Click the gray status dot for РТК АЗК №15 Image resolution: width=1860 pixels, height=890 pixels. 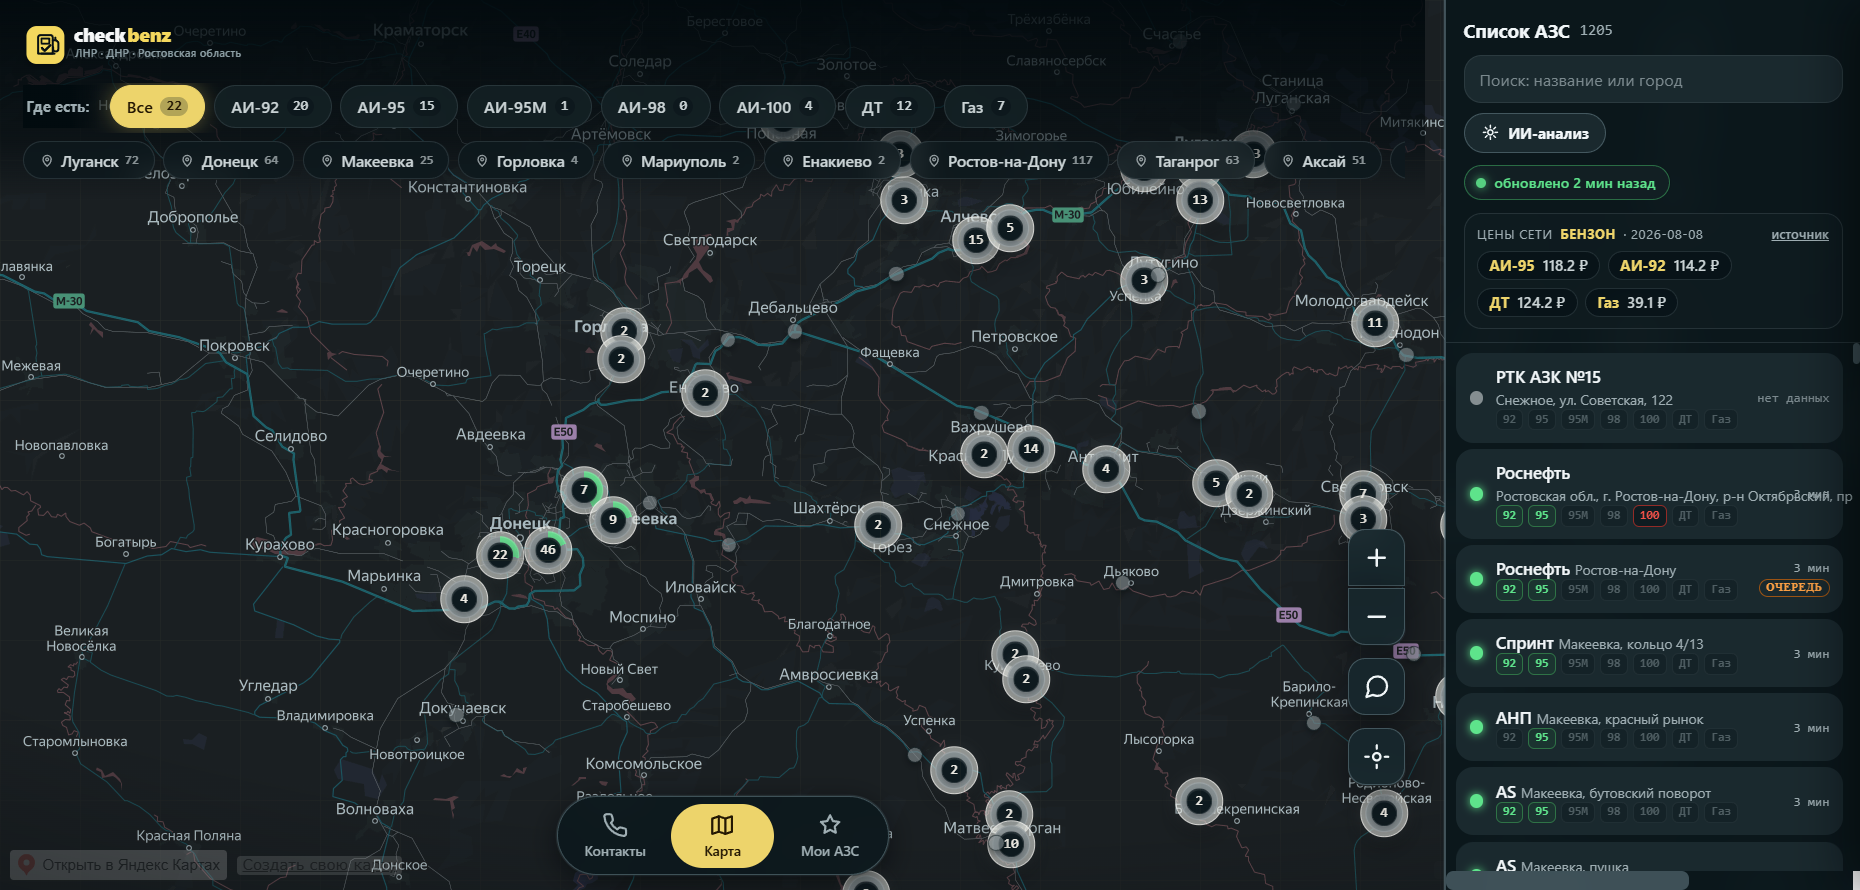click(1476, 398)
